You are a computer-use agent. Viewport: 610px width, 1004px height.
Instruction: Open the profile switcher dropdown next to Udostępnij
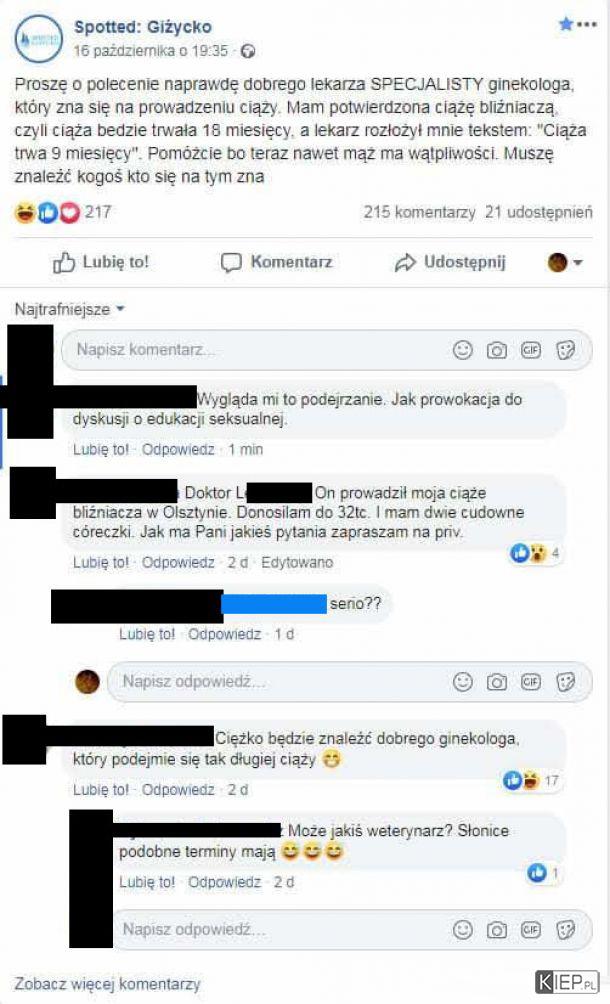(565, 262)
